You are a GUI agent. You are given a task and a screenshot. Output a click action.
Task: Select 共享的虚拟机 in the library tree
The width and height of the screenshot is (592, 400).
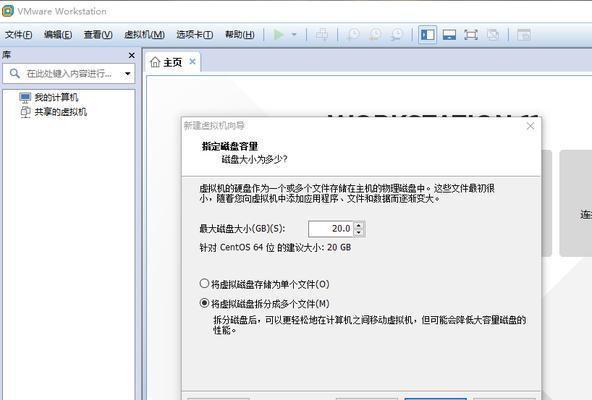point(60,112)
